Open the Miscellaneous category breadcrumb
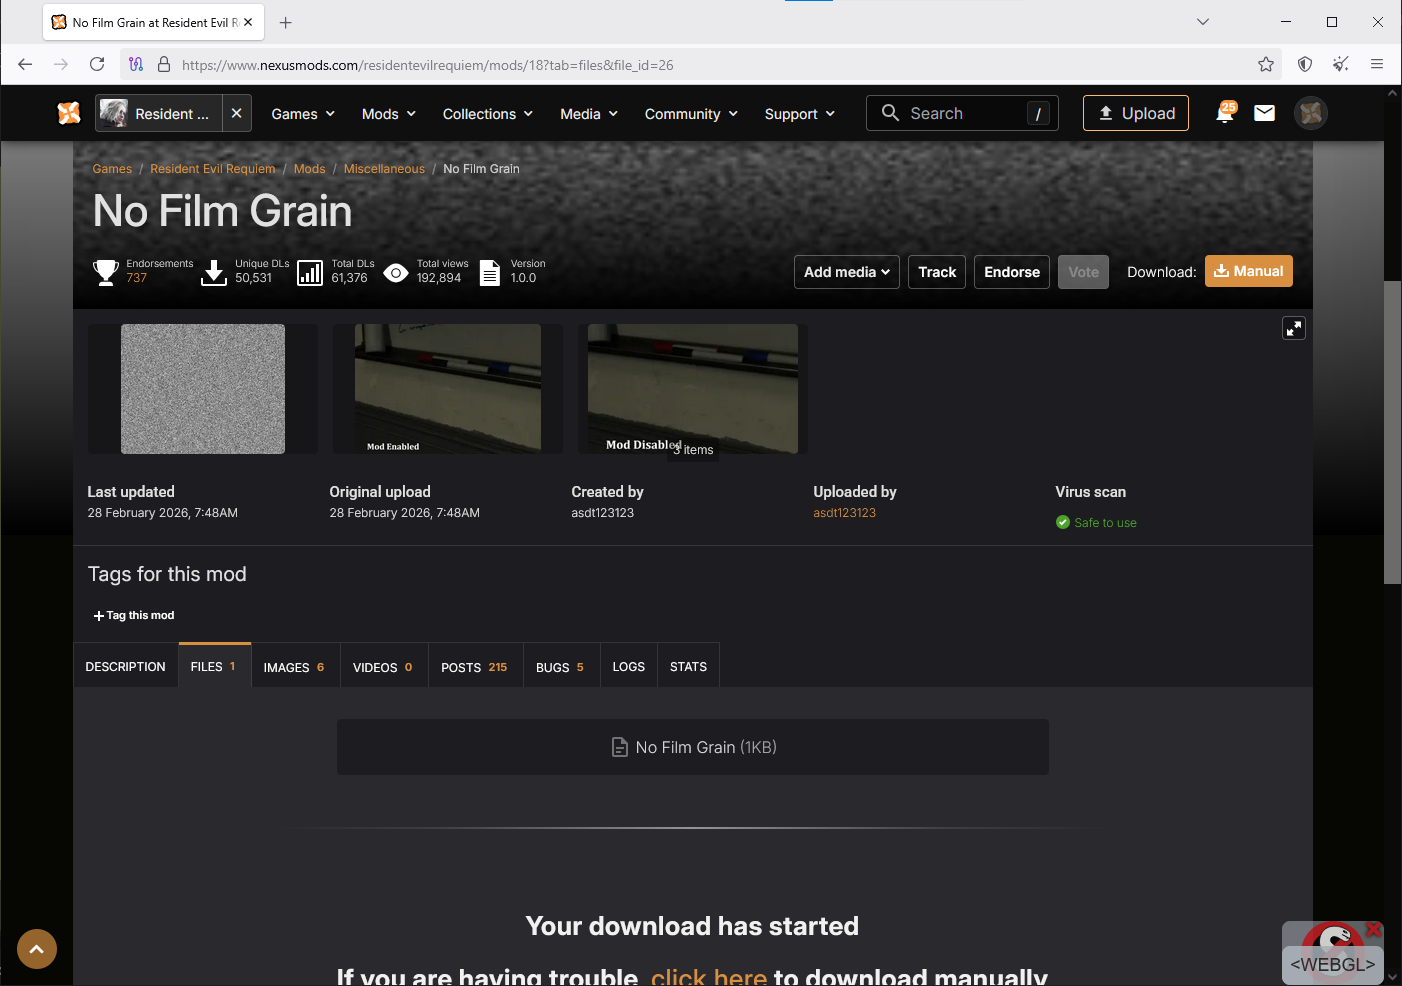This screenshot has width=1402, height=986. (385, 169)
